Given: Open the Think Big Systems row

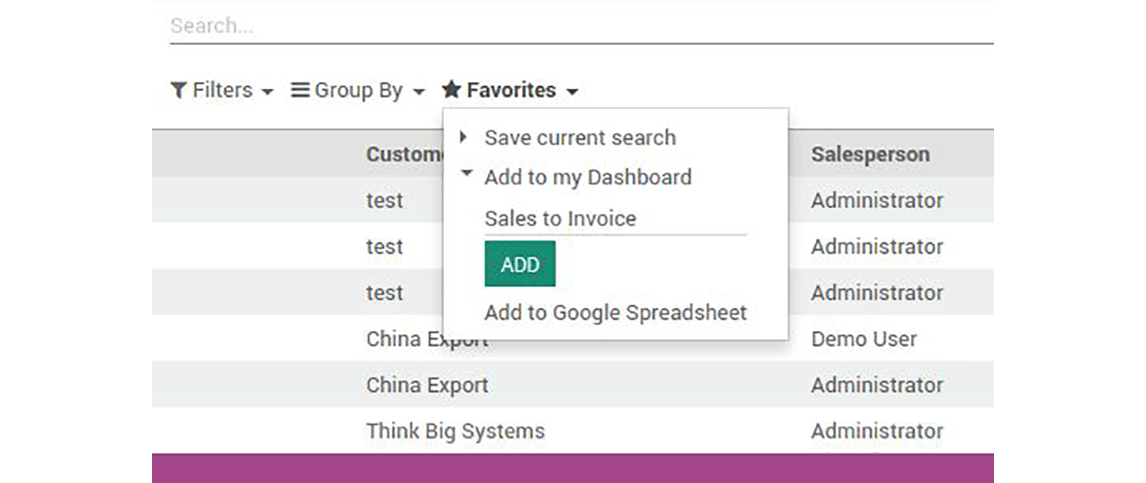Looking at the screenshot, I should point(455,431).
